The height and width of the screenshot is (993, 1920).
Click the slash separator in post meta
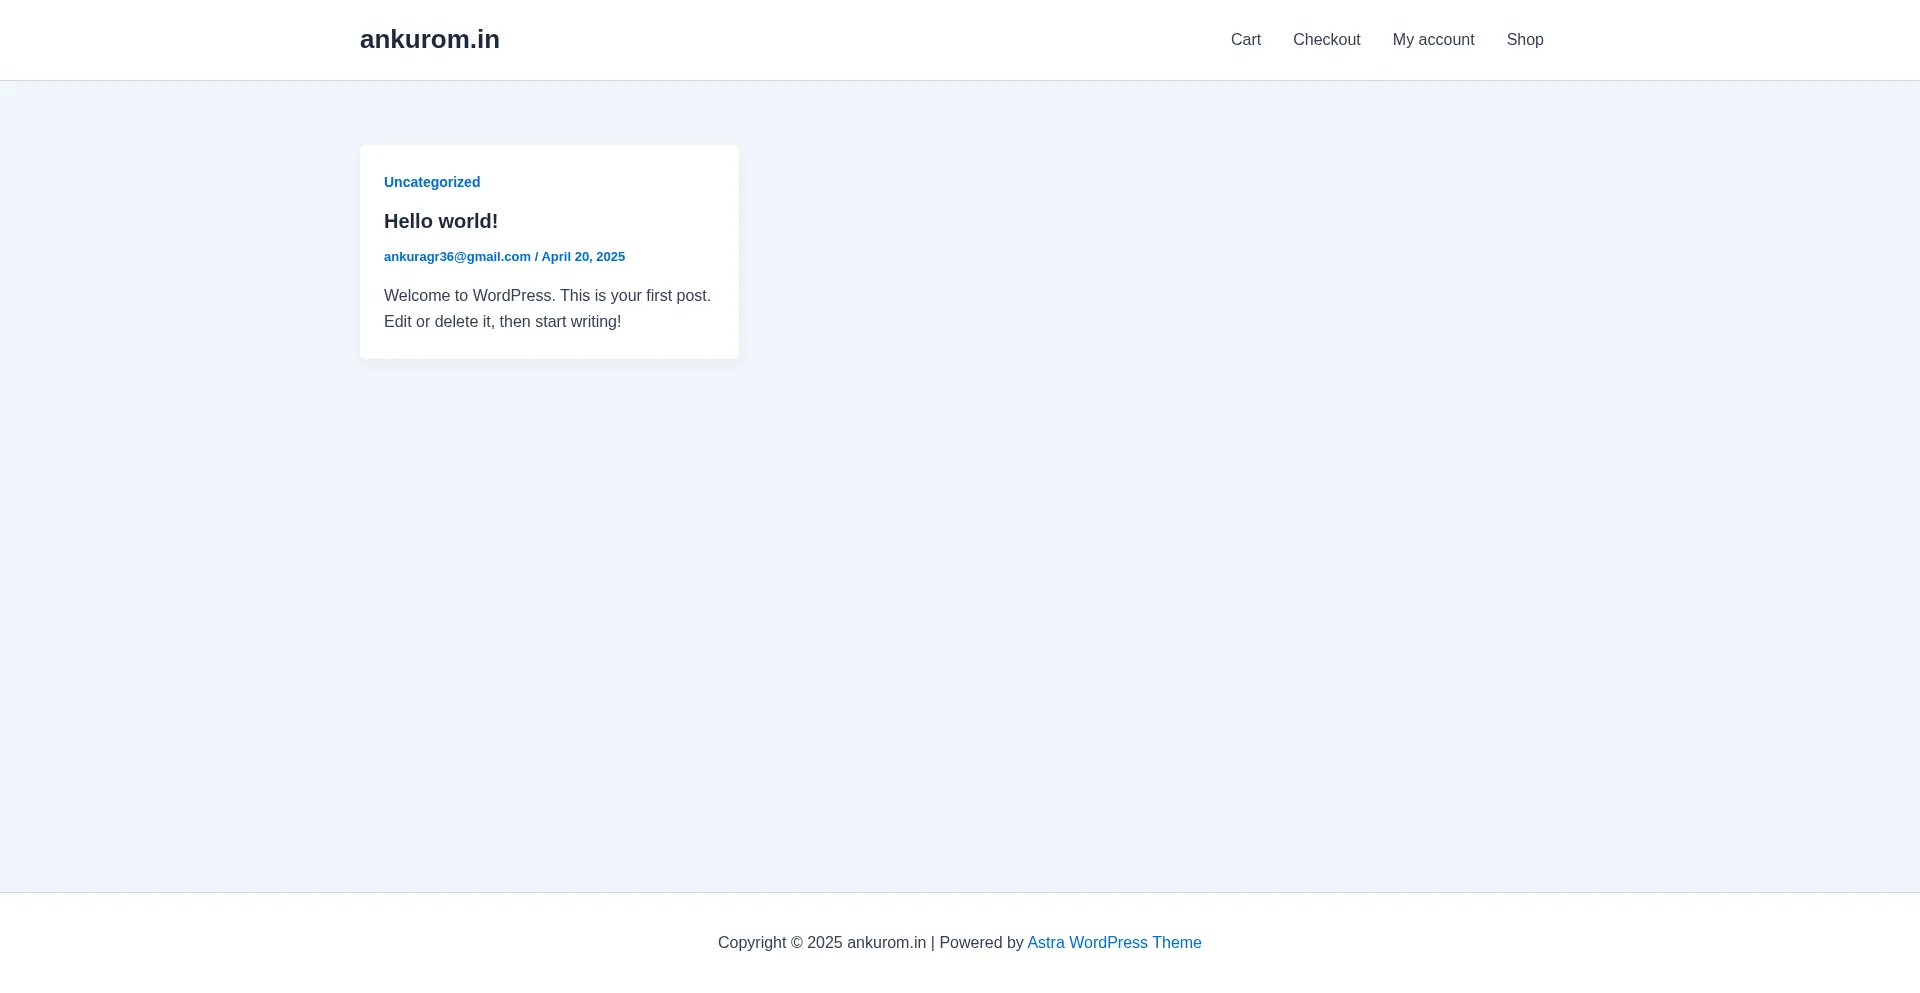click(536, 257)
